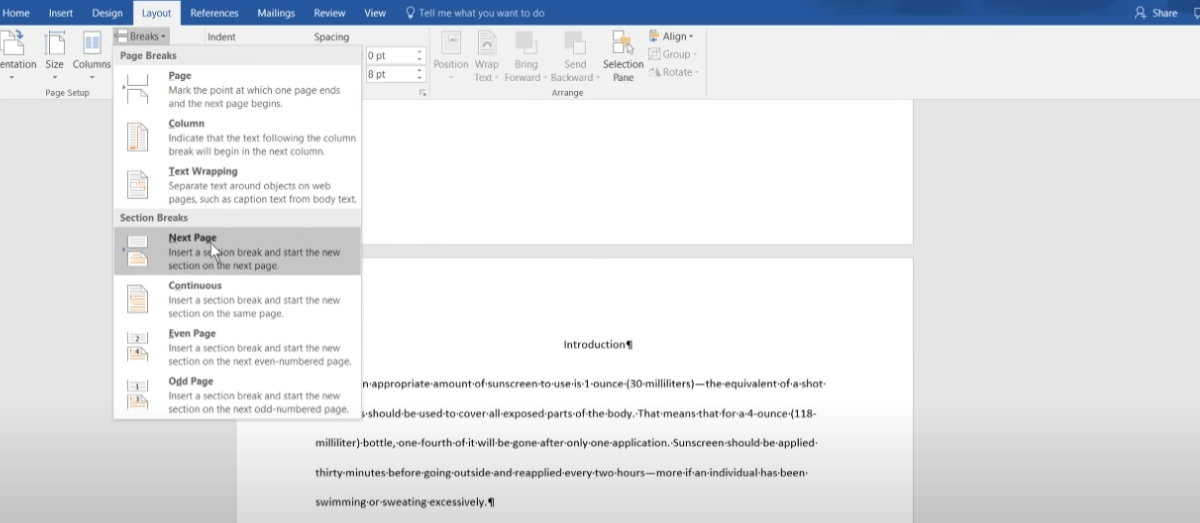
Task: Click the Next Page section icon
Action: click(137, 251)
